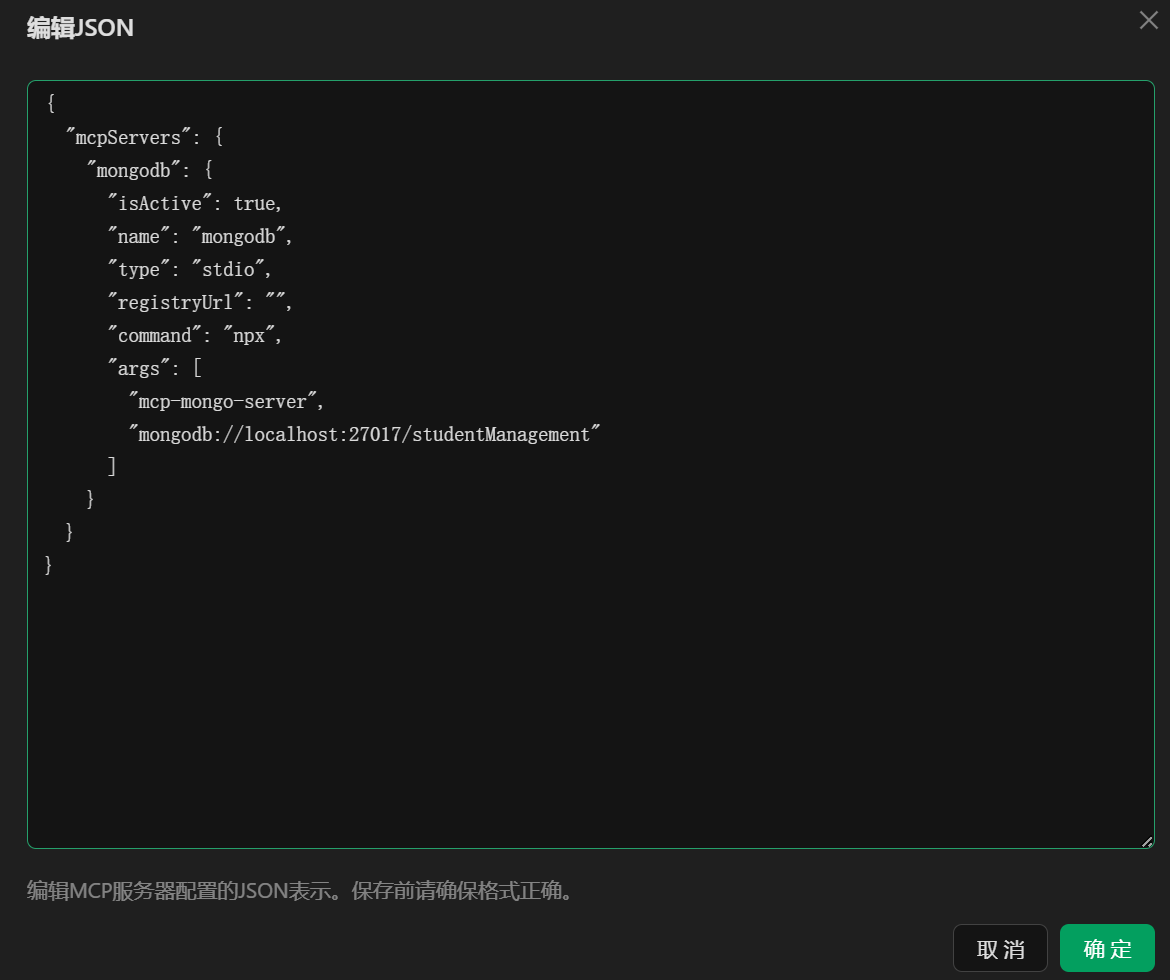Click the "command": "npx" line

point(195,336)
